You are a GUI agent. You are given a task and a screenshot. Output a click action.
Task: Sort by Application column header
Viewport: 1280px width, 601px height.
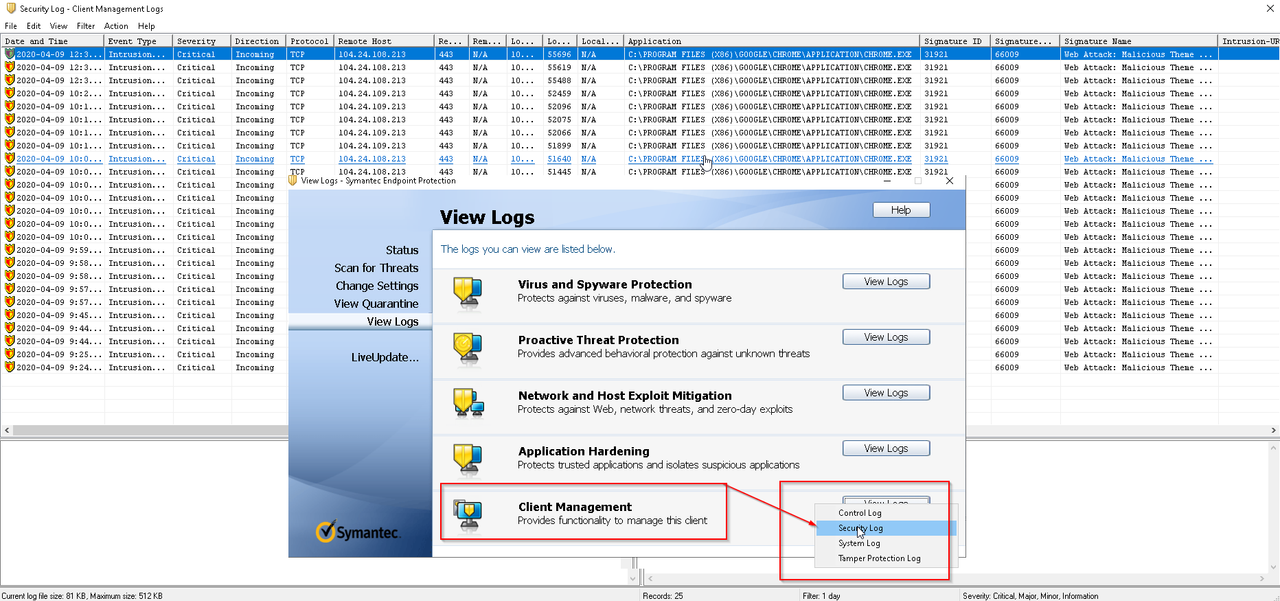[771, 41]
